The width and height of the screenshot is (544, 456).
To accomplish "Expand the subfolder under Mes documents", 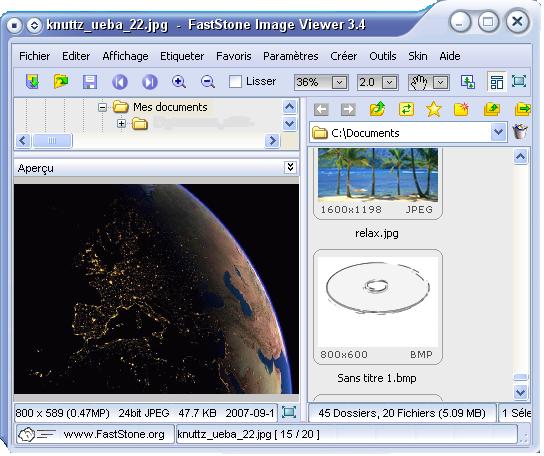I will coord(121,123).
